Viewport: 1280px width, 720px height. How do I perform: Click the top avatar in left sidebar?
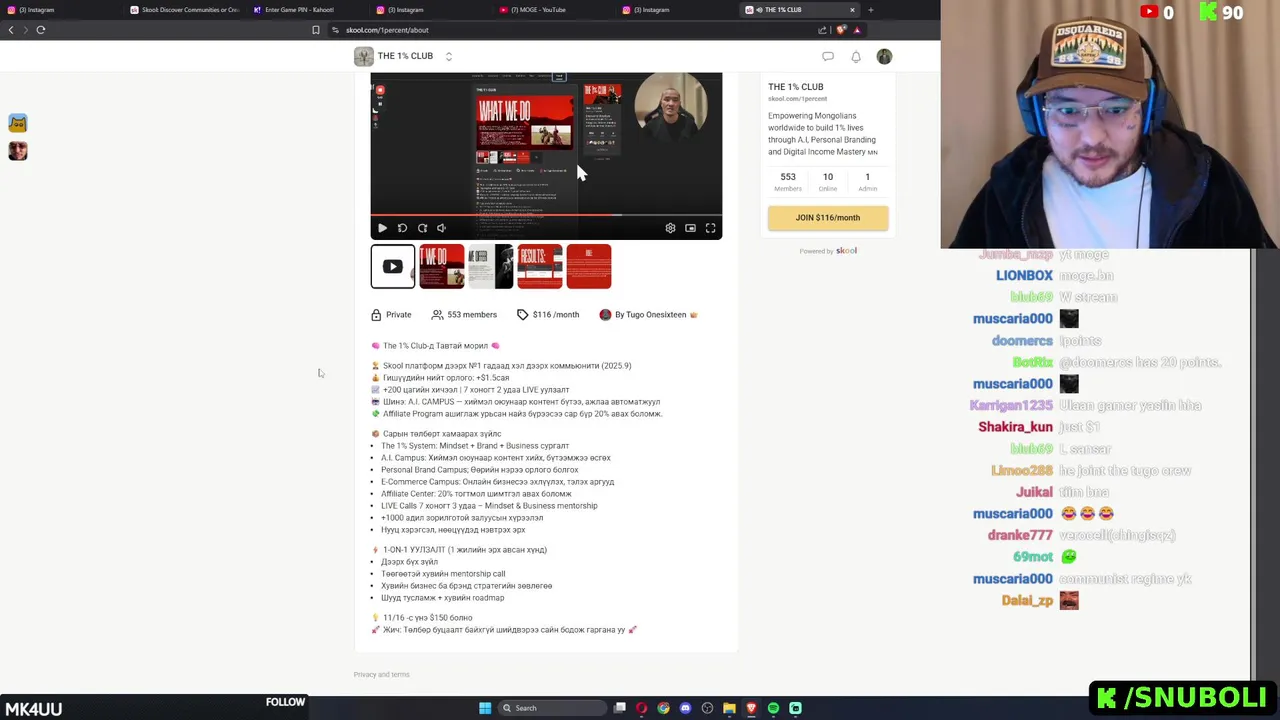(17, 123)
